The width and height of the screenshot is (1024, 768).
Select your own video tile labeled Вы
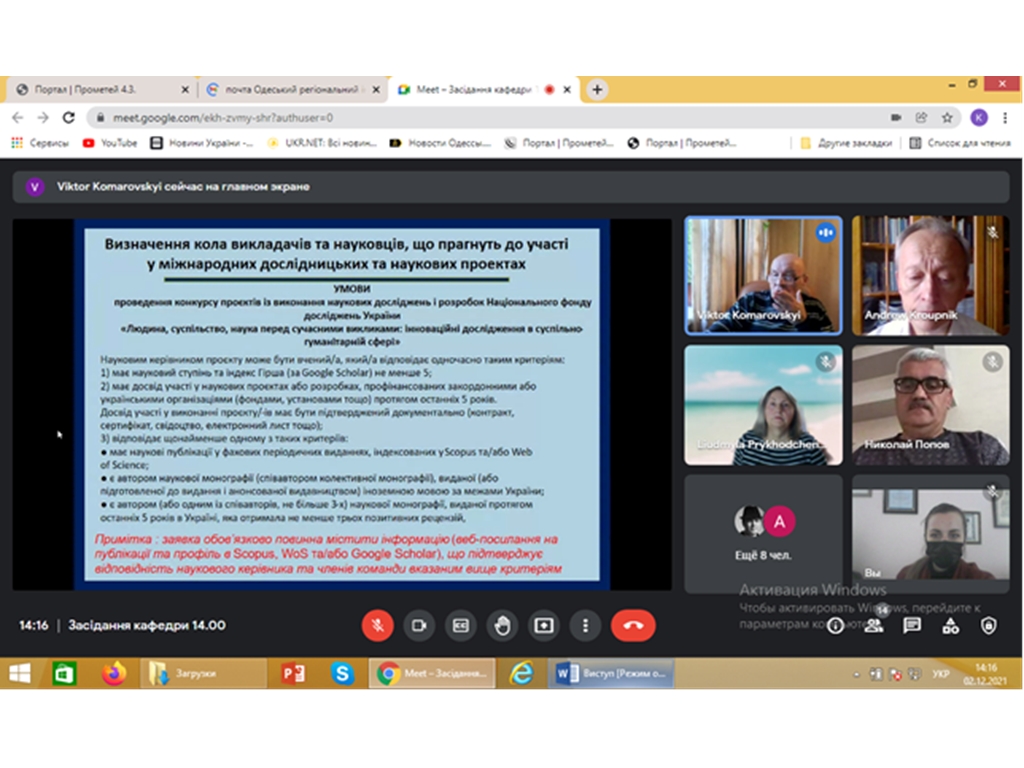click(x=931, y=534)
